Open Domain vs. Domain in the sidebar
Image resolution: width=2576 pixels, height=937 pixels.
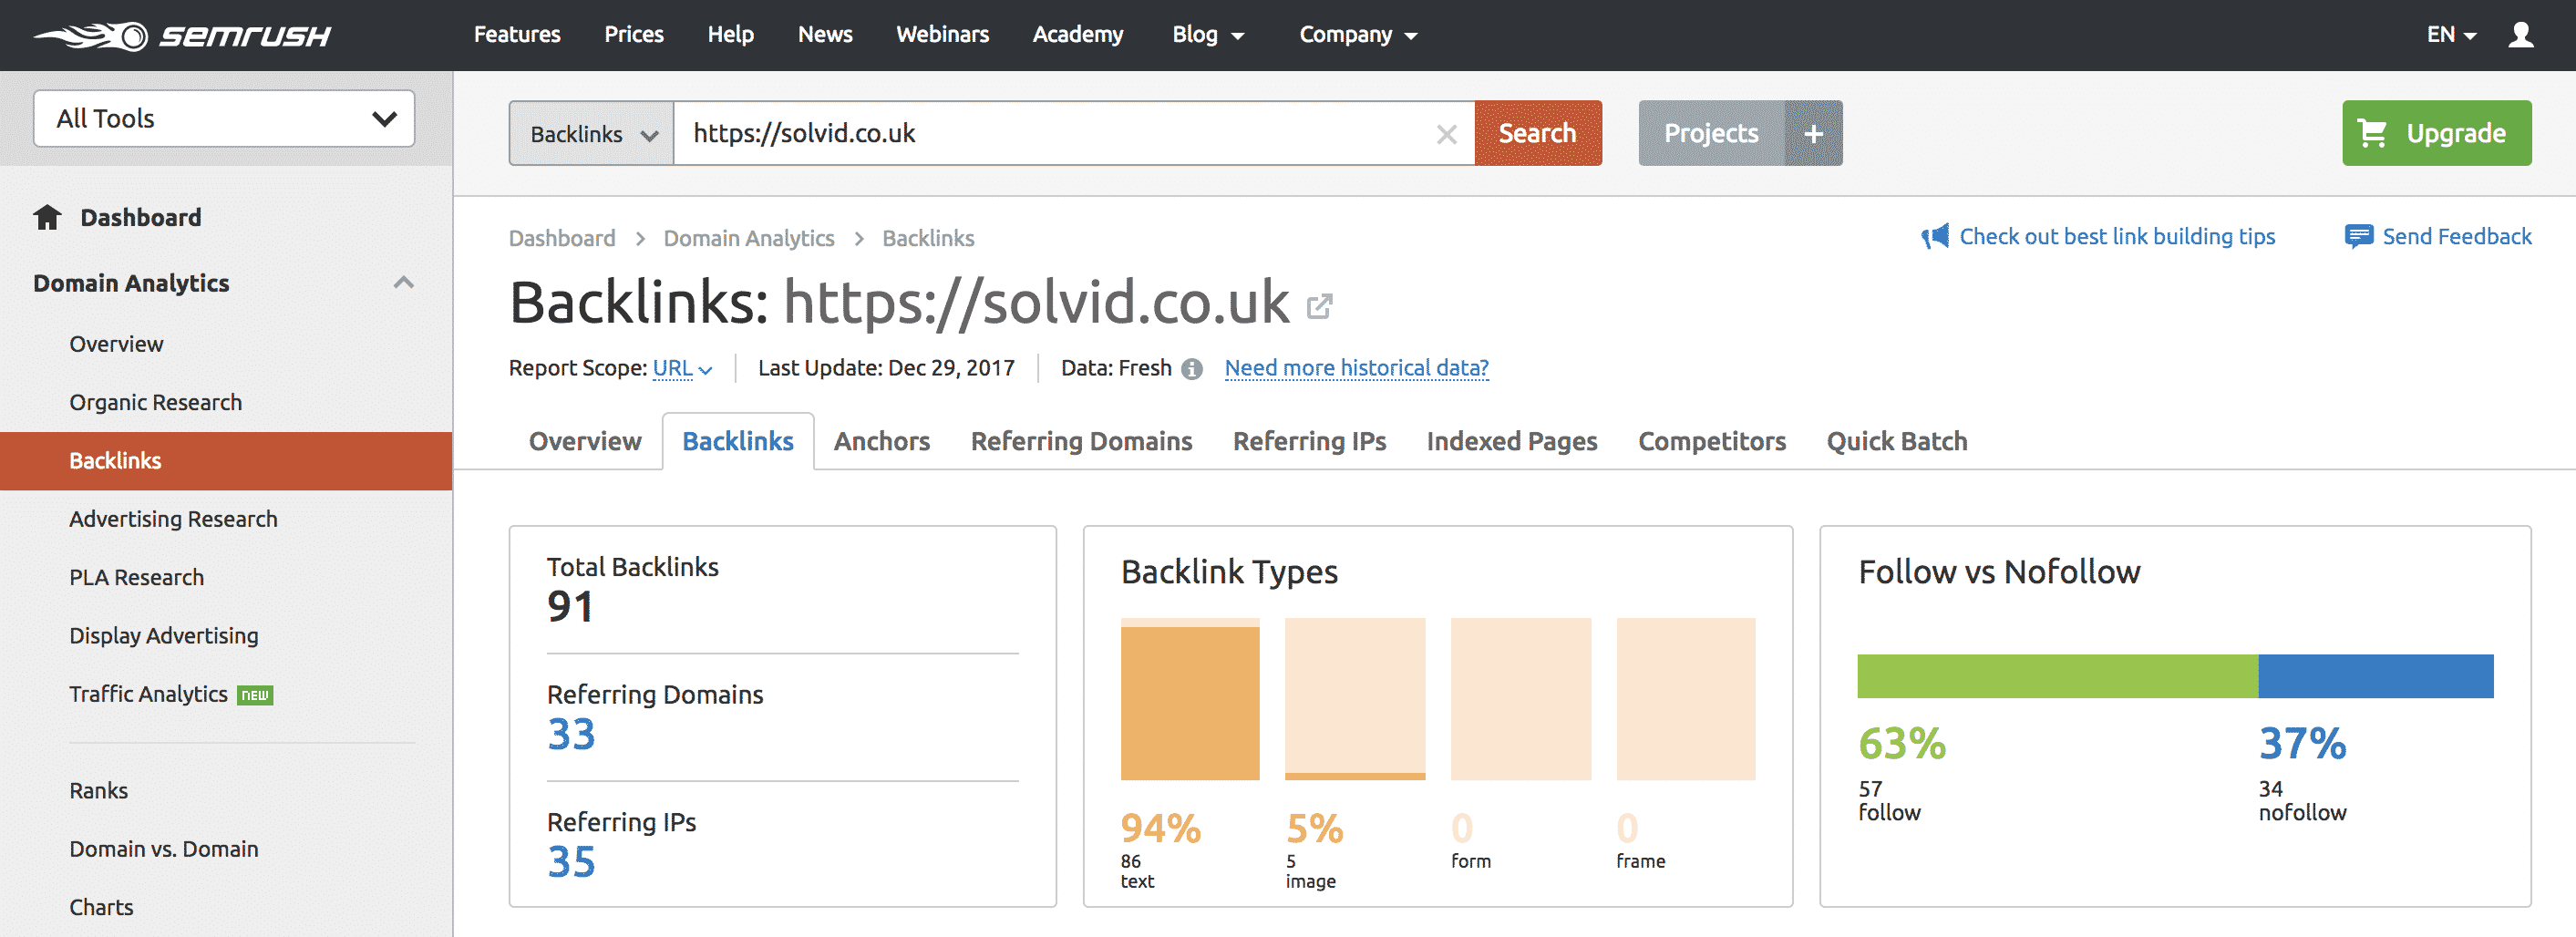click(163, 849)
